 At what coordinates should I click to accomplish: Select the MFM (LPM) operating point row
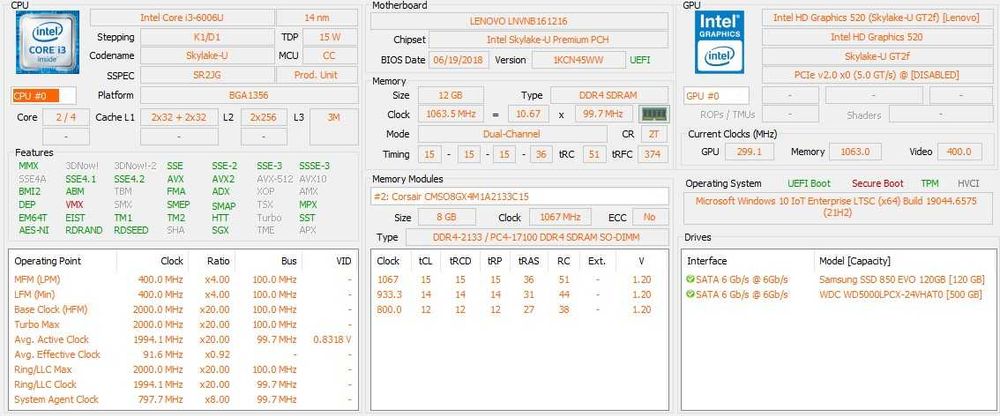click(x=183, y=279)
